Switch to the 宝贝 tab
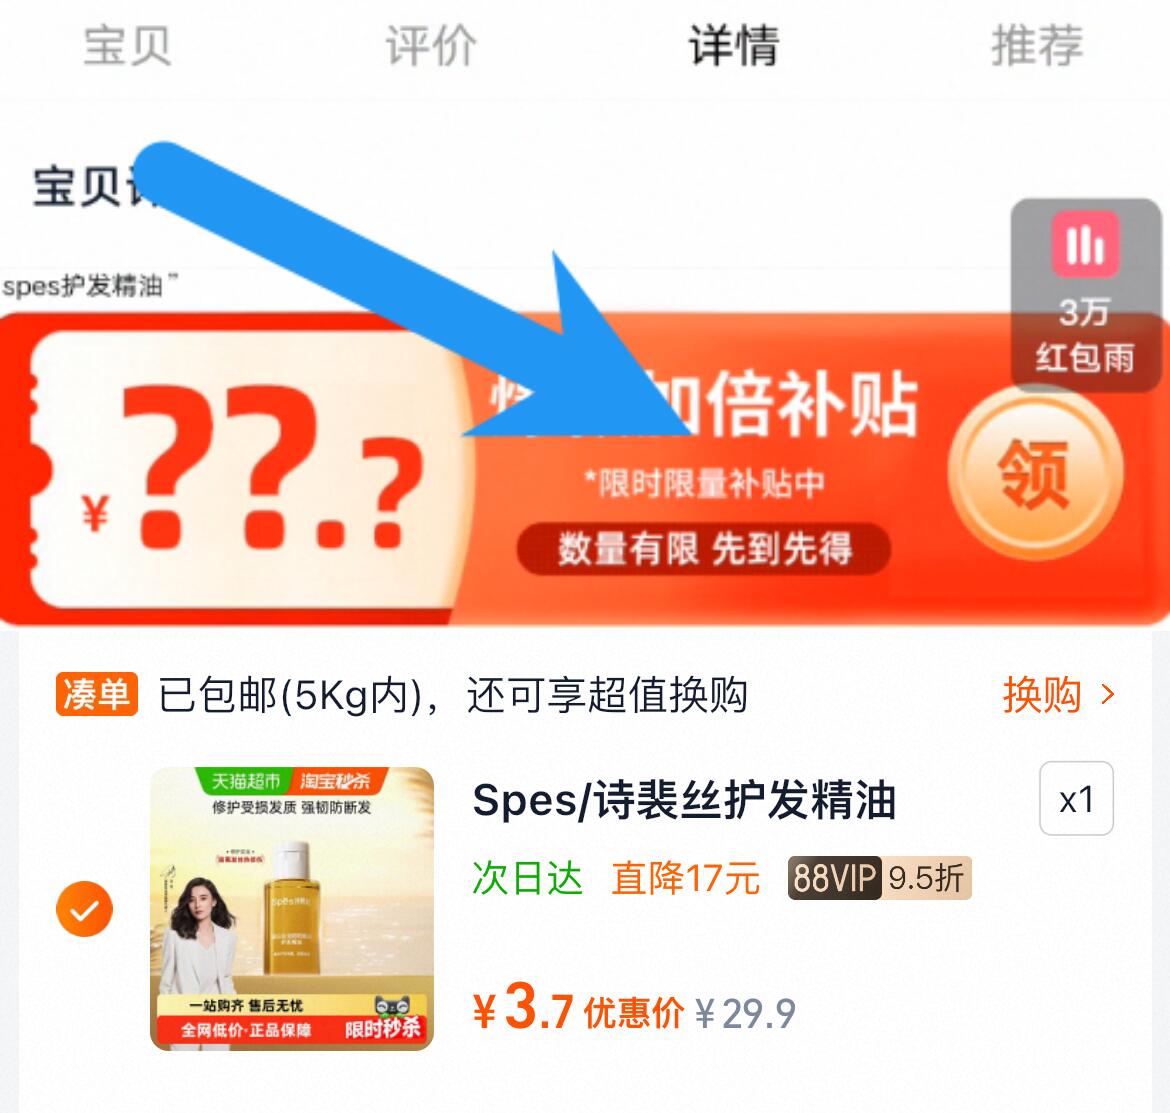 pyautogui.click(x=127, y=46)
